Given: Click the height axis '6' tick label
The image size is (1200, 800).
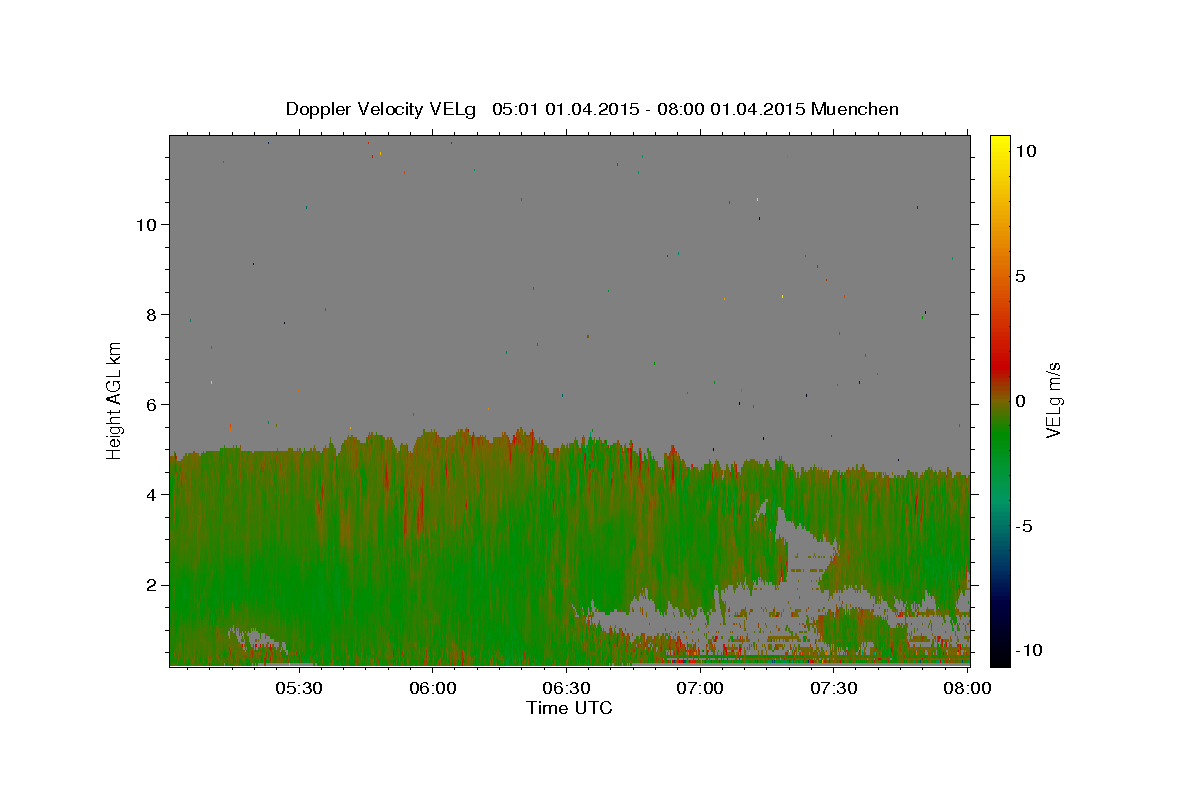Looking at the screenshot, I should 152,404.
